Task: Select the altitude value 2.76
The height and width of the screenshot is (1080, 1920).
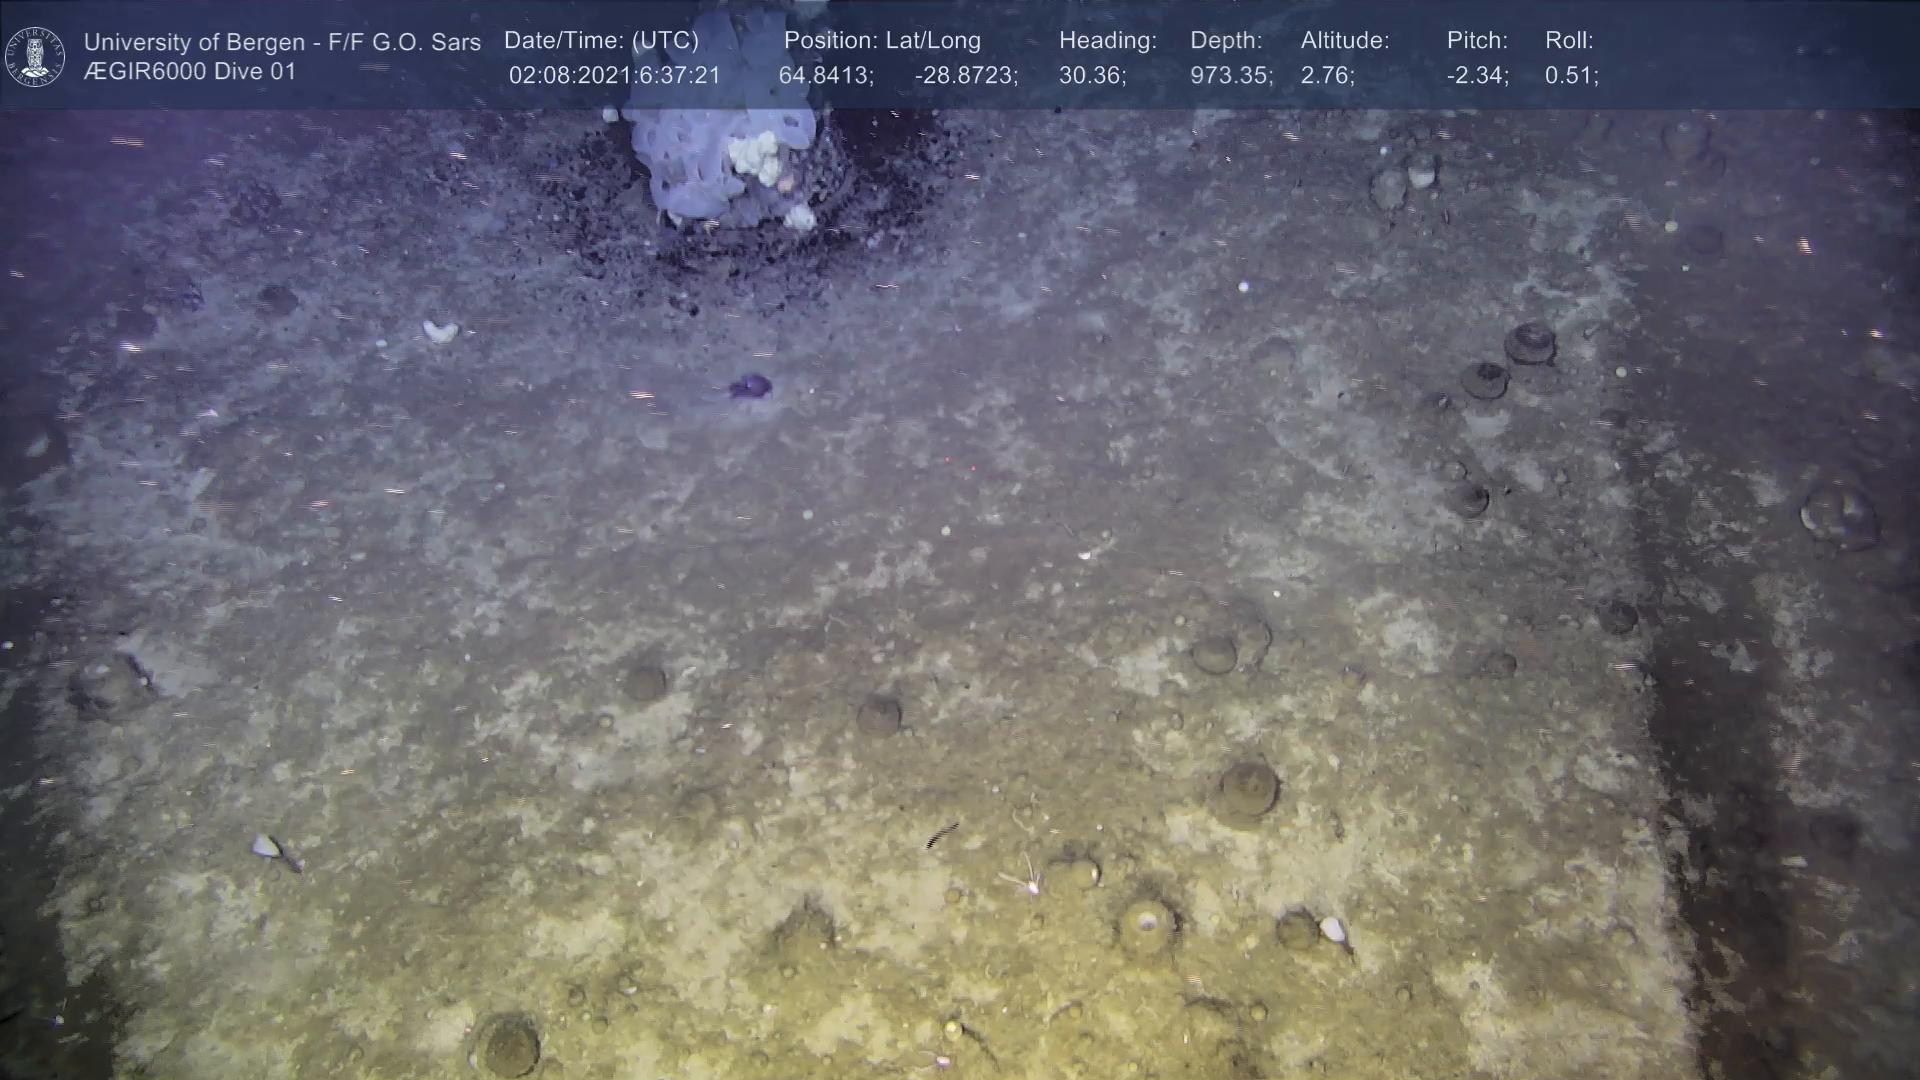Action: (x=1327, y=76)
